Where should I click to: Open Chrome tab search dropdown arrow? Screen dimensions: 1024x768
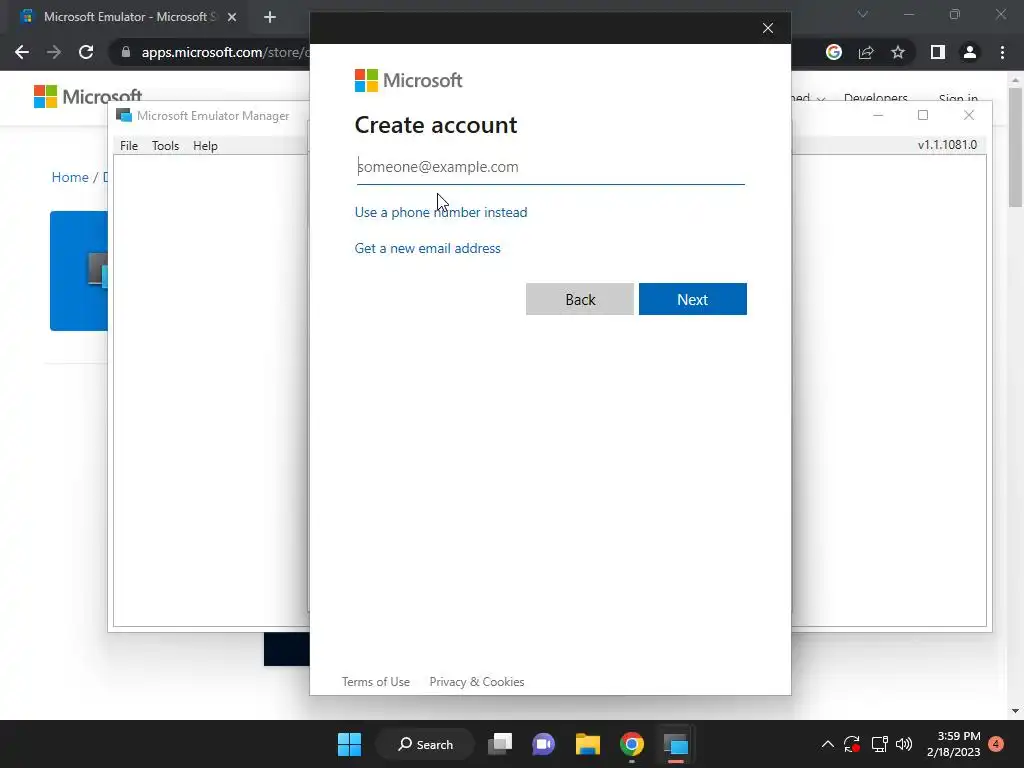[x=863, y=14]
